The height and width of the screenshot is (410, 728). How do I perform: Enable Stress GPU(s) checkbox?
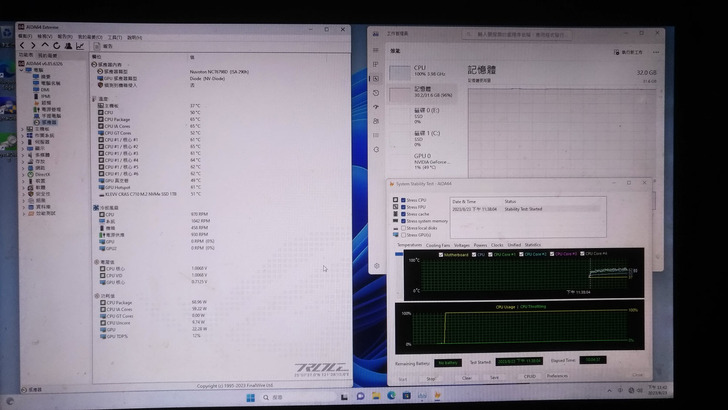[x=403, y=235]
